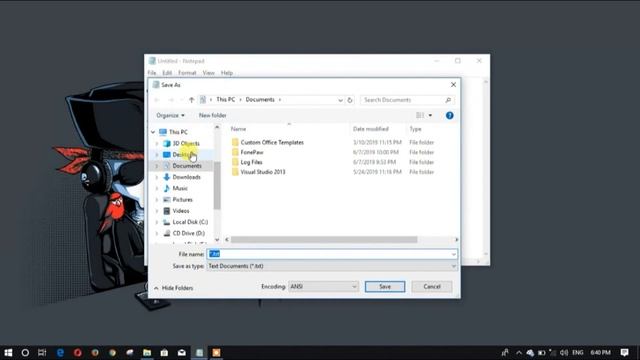
Task: Close the Save As dialog
Action: 453,85
